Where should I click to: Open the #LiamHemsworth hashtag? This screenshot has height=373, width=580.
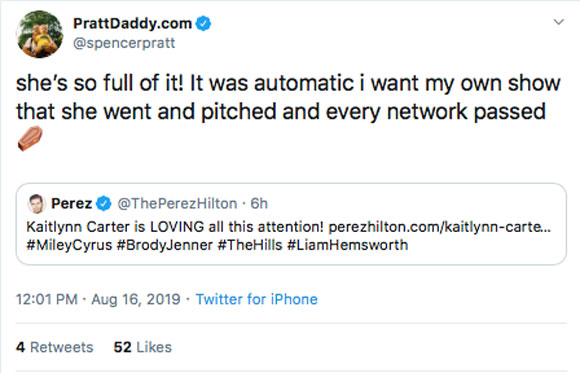coord(348,245)
